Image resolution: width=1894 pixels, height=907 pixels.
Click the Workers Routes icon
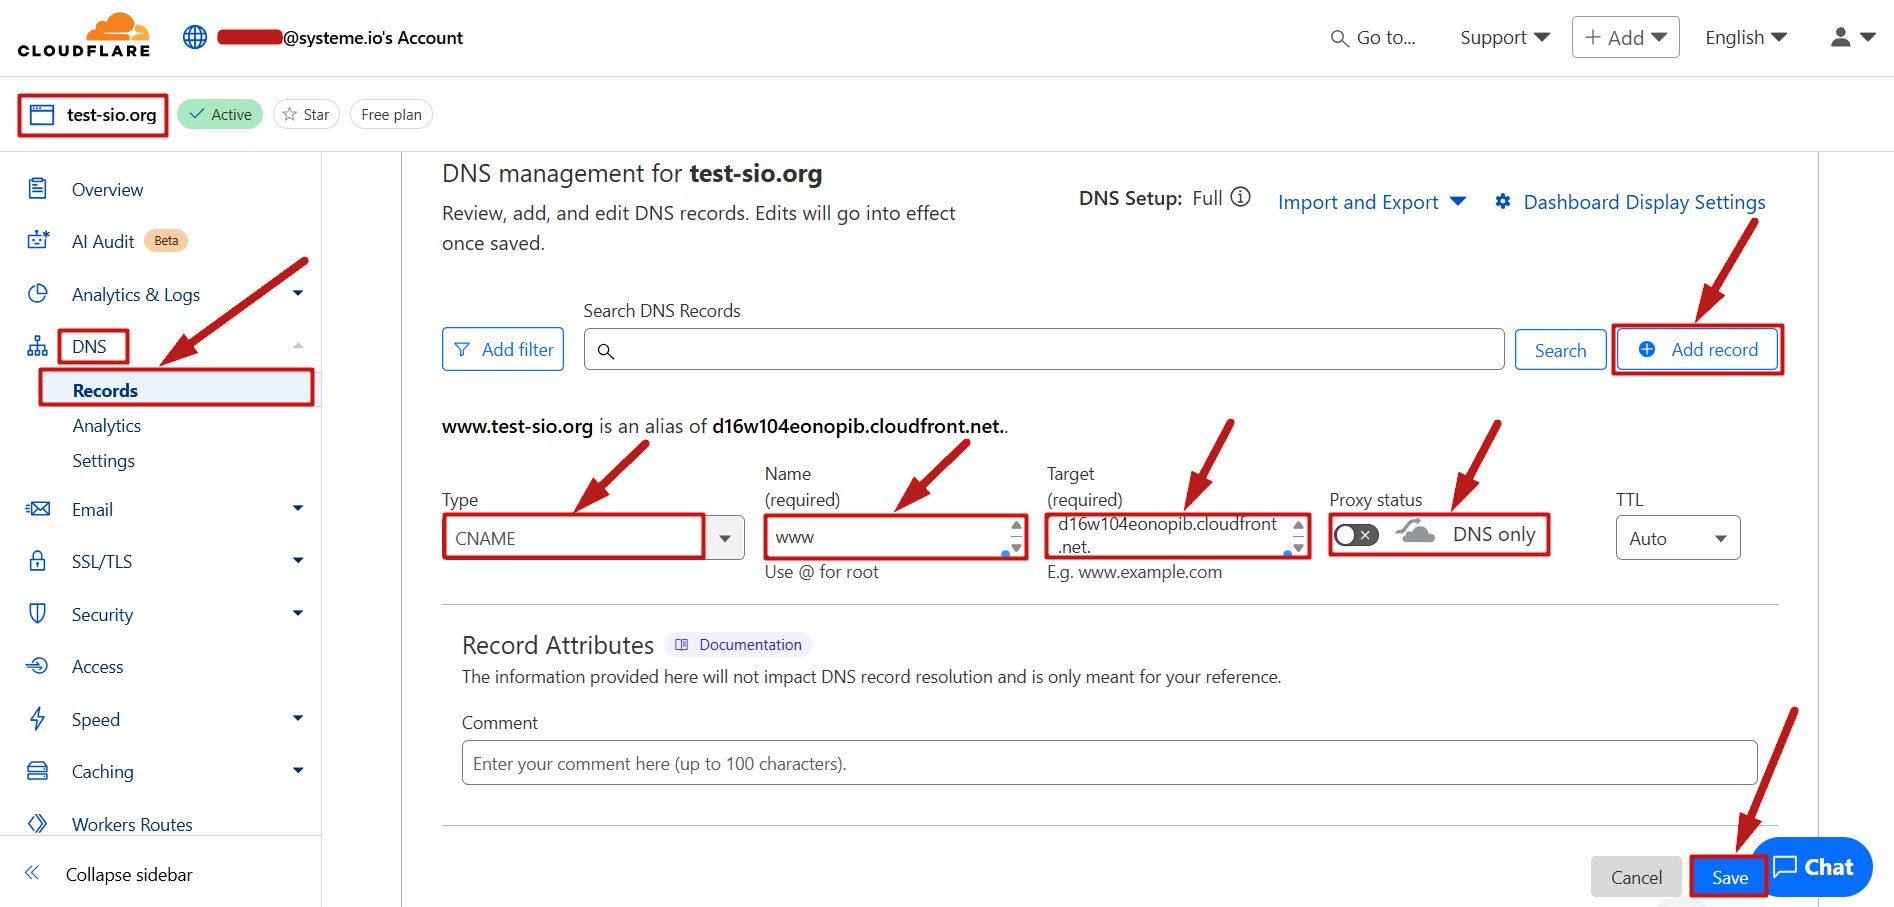coord(38,824)
